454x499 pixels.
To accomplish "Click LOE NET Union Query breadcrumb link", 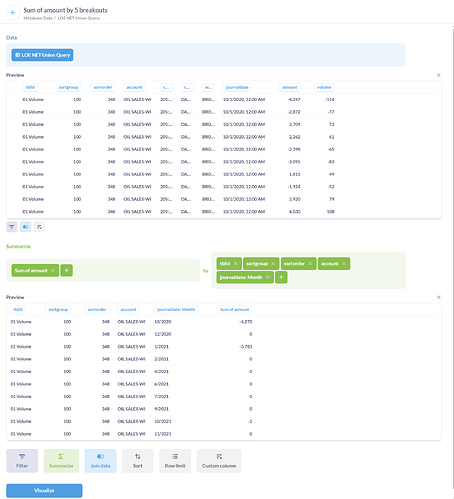I will click(x=79, y=18).
